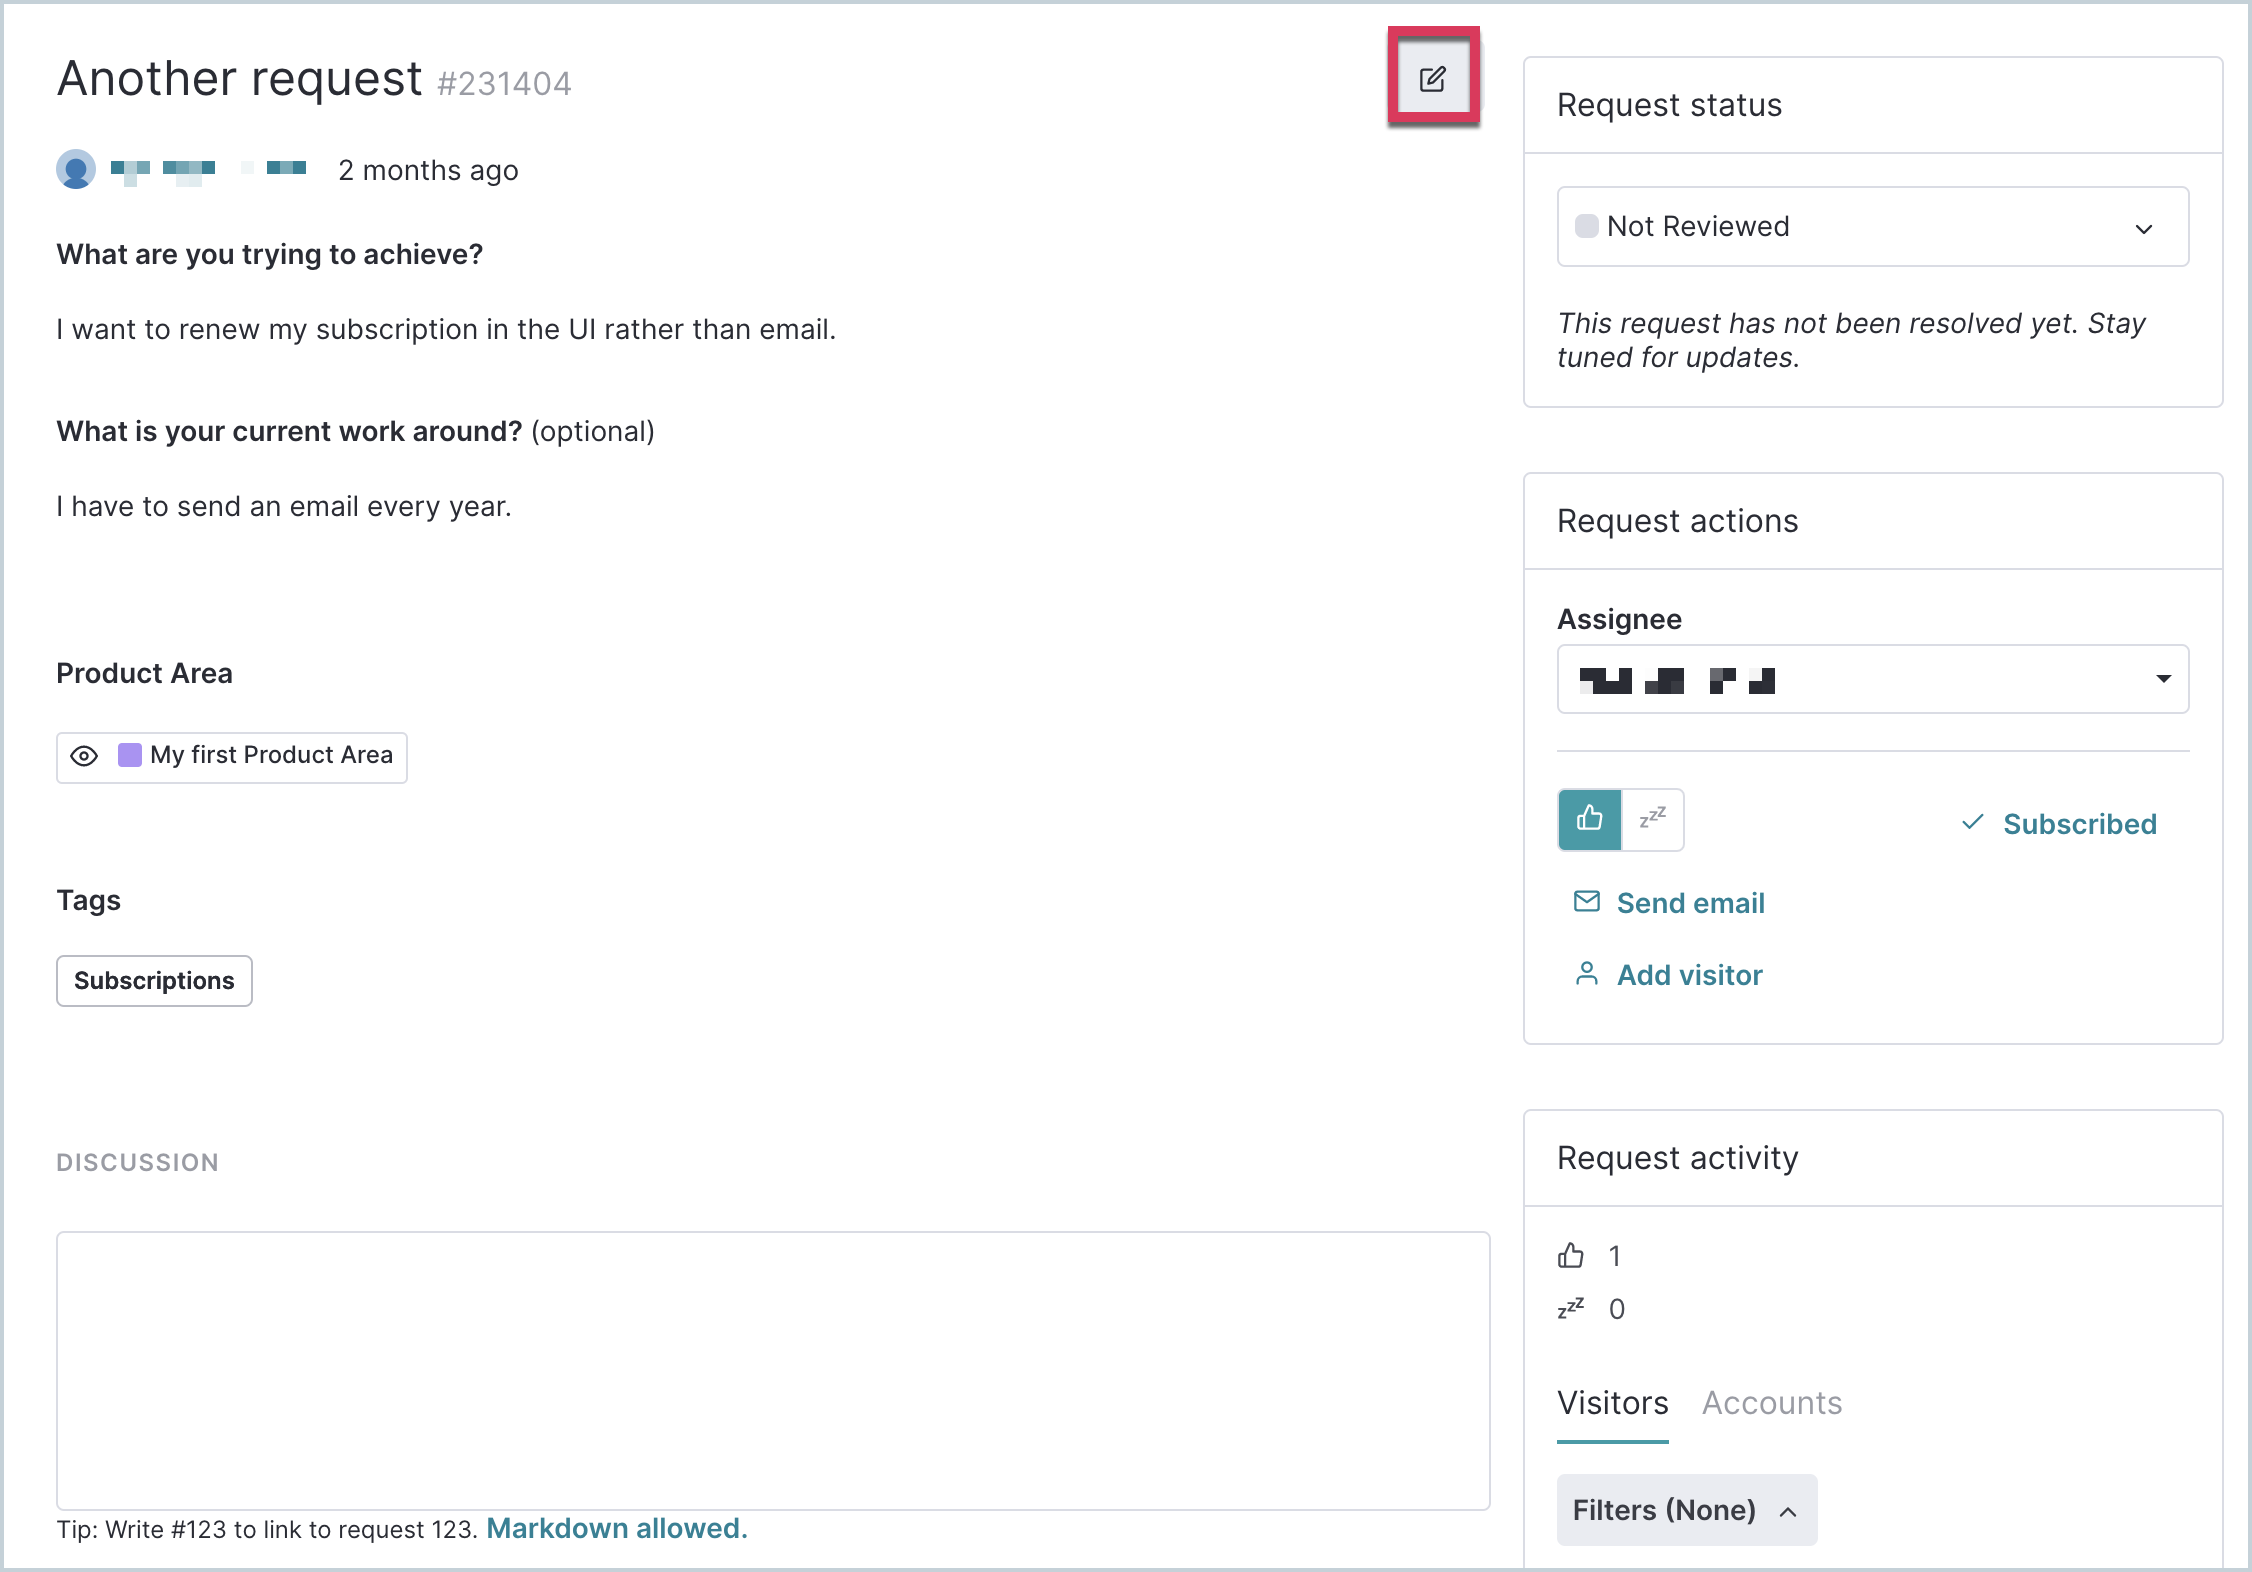Toggle the thumbs-up vote button
The width and height of the screenshot is (2252, 1572).
coord(1590,820)
